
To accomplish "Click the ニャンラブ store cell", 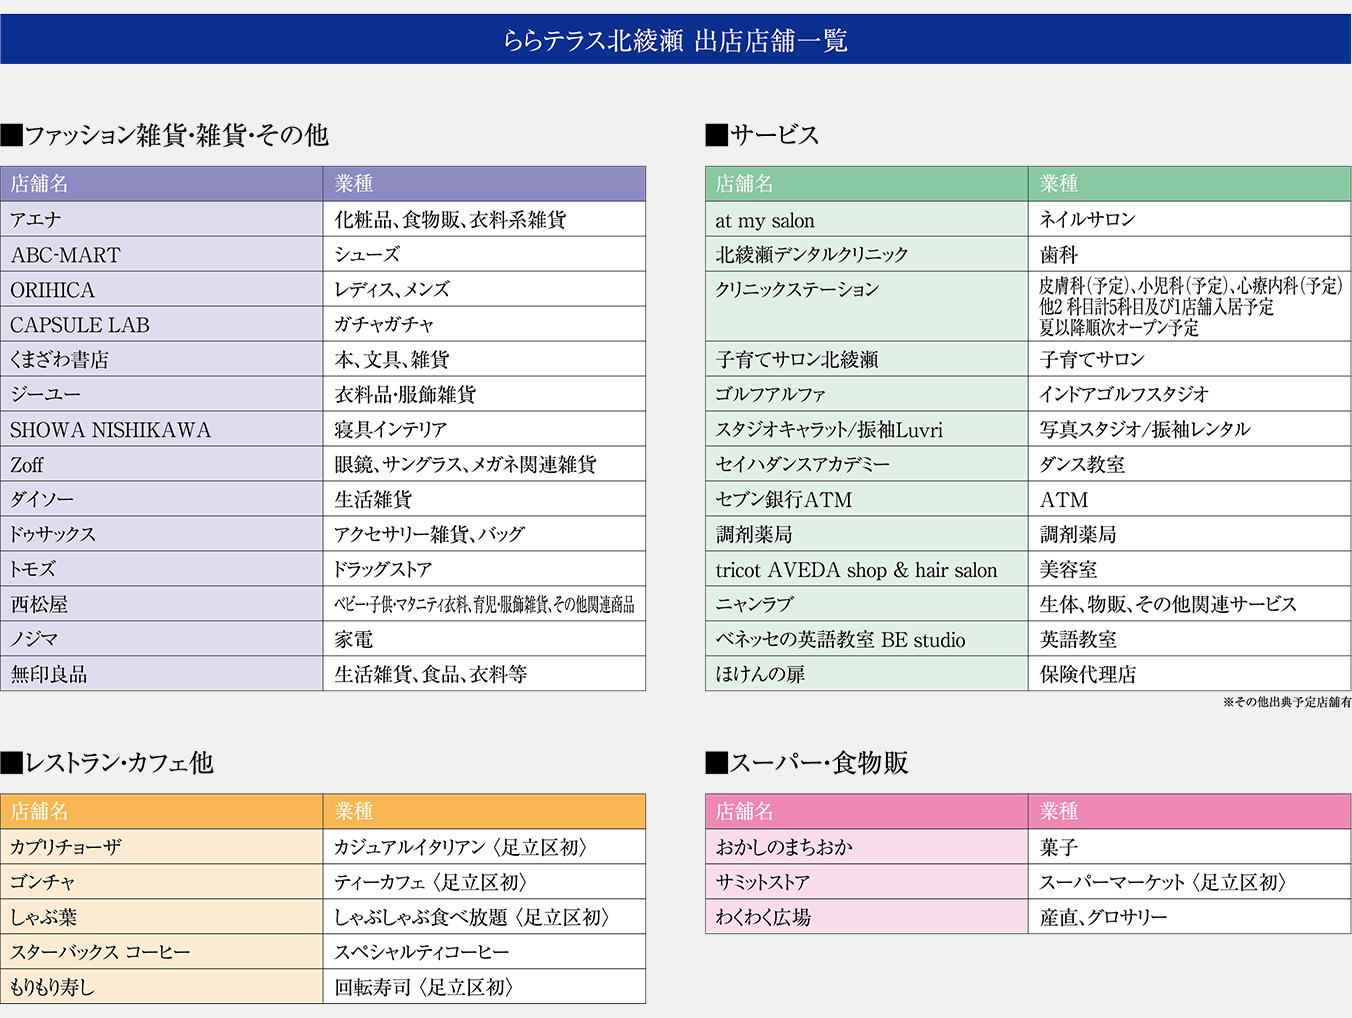I will tap(866, 604).
